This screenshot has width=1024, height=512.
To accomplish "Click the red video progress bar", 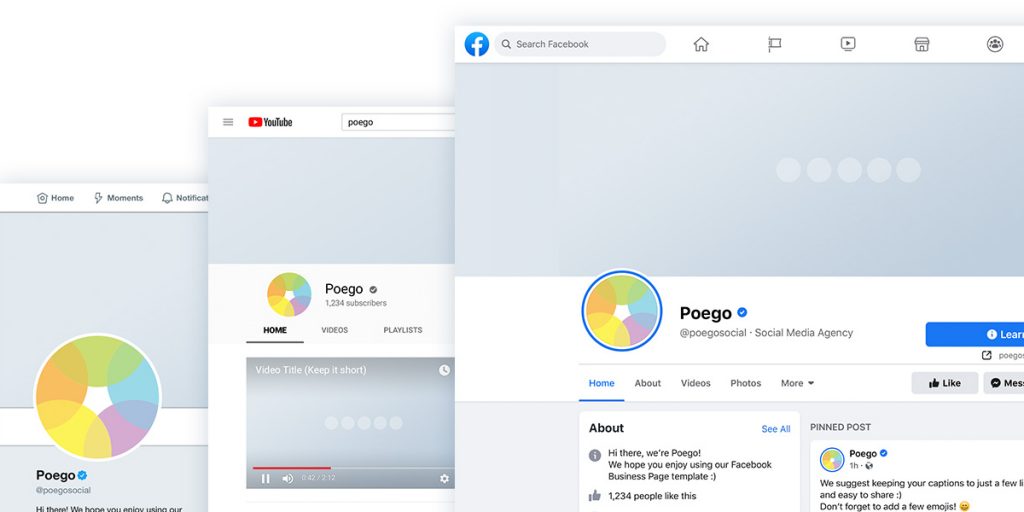I will coord(291,467).
